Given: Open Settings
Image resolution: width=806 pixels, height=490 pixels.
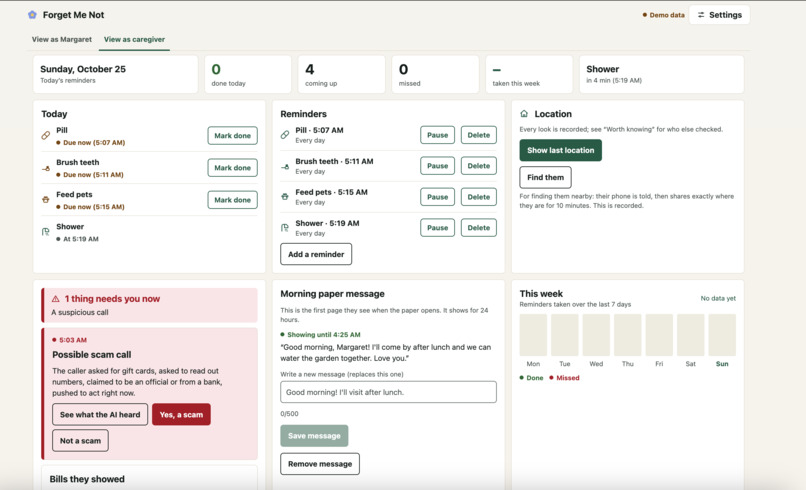Looking at the screenshot, I should click(x=719, y=15).
